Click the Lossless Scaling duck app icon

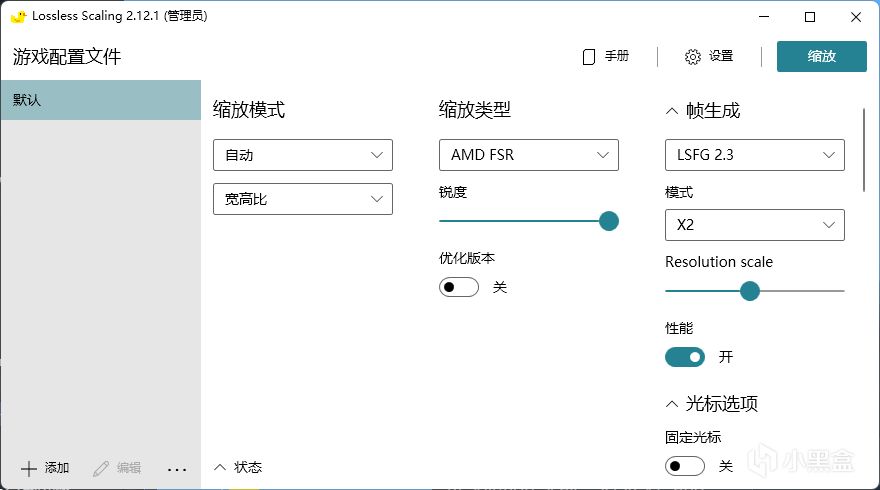coord(19,16)
